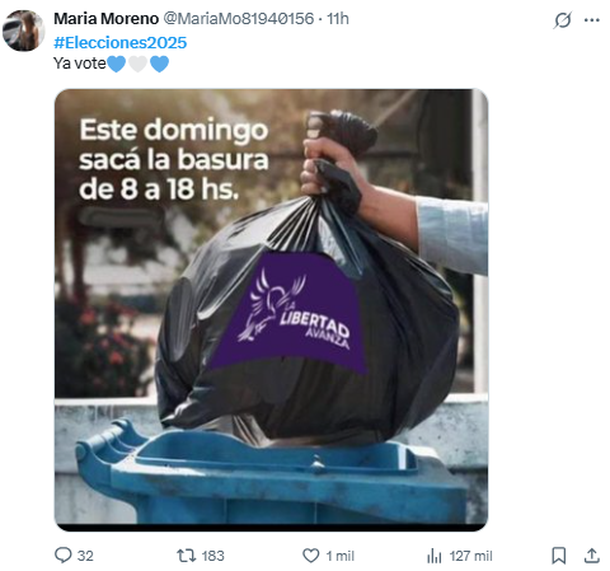Click the 11h post timestamp

click(338, 19)
